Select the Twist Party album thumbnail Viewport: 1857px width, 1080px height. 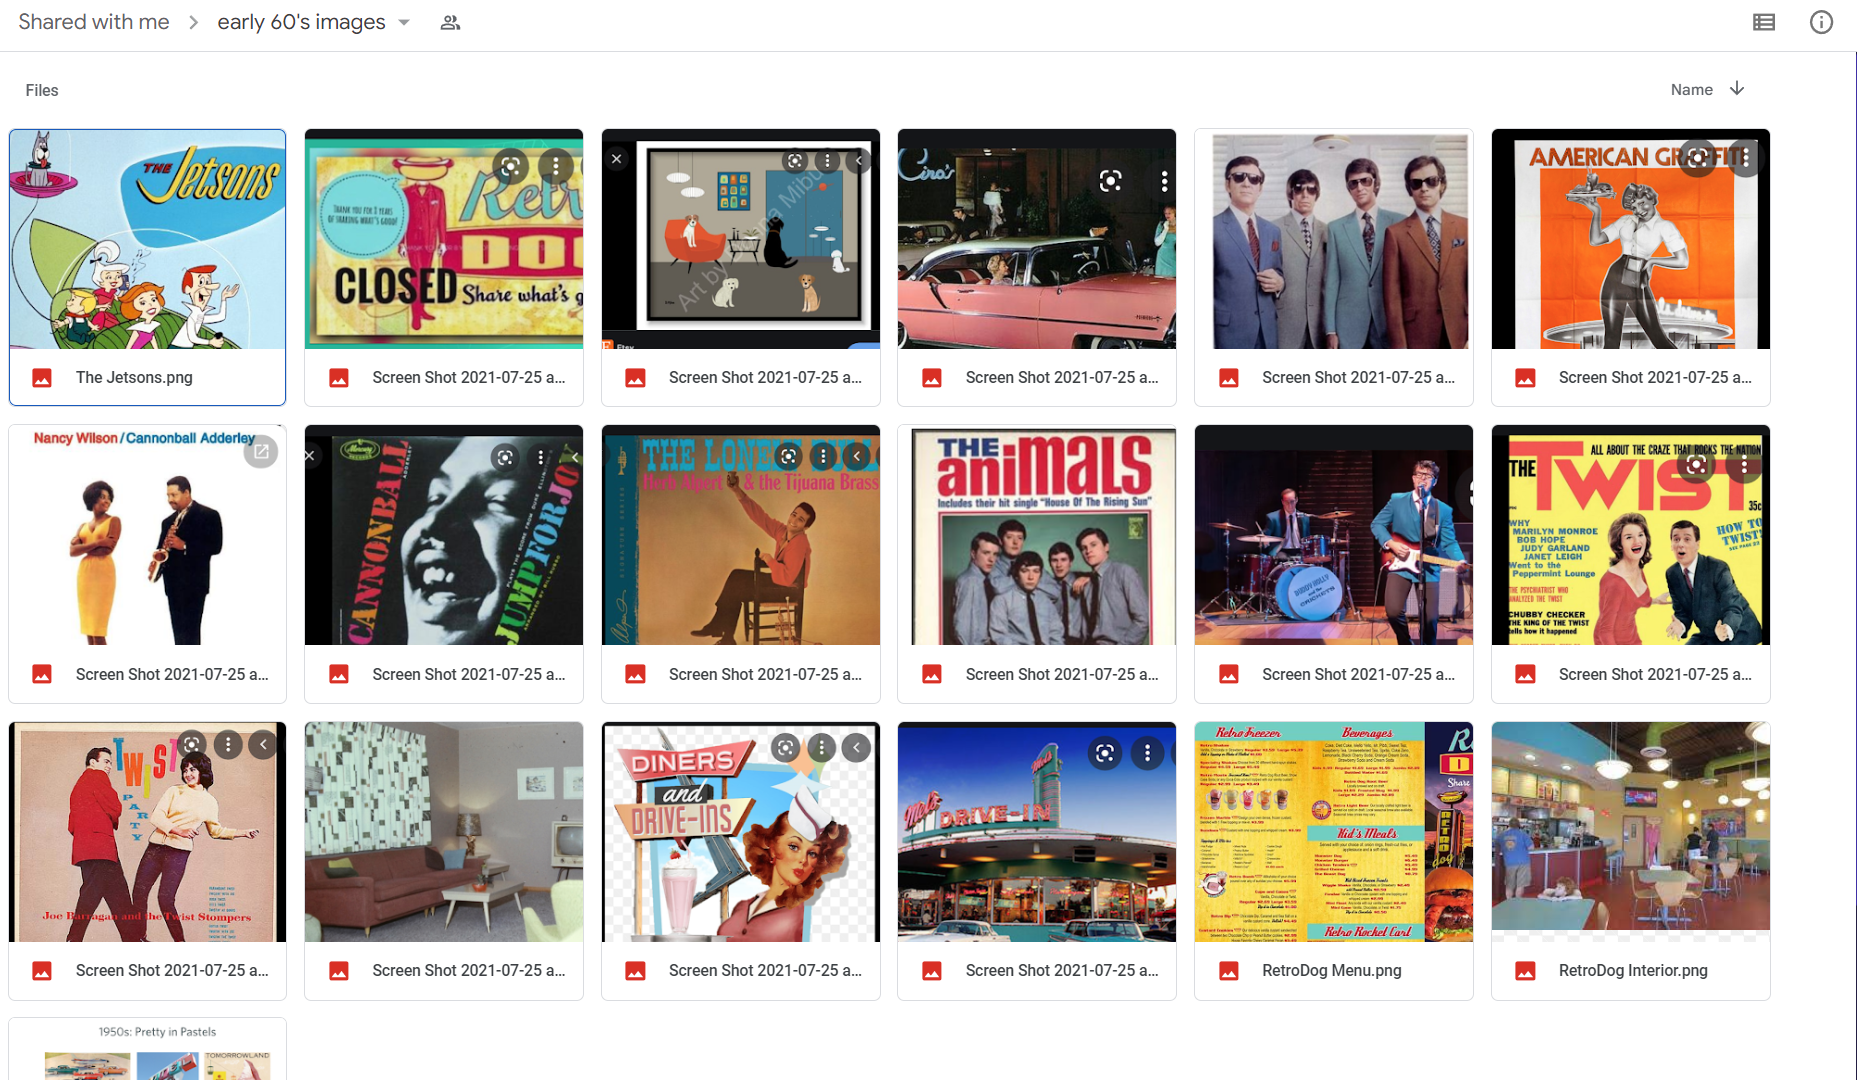point(147,832)
